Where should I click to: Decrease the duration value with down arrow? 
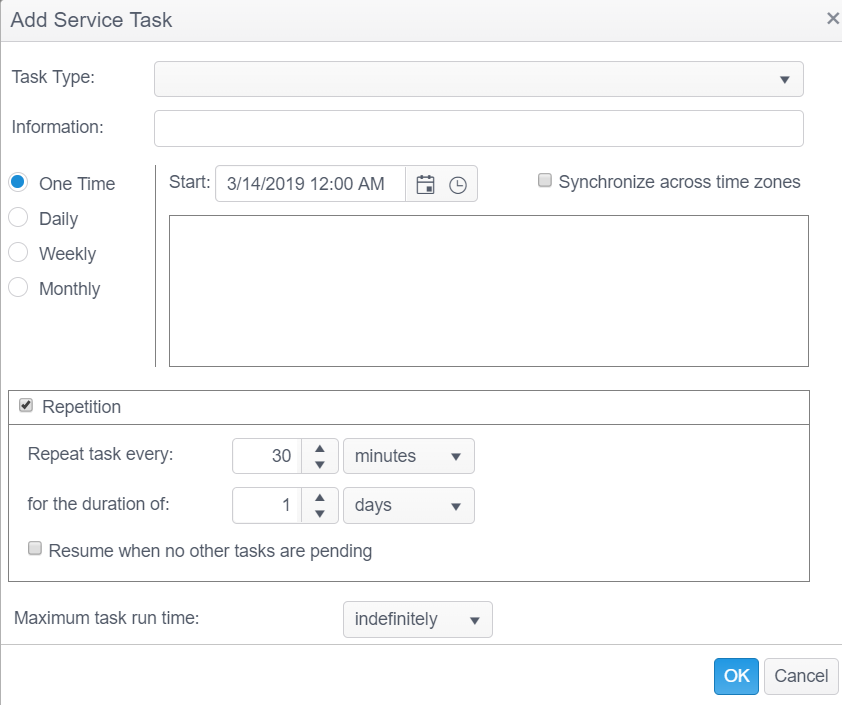tap(320, 514)
